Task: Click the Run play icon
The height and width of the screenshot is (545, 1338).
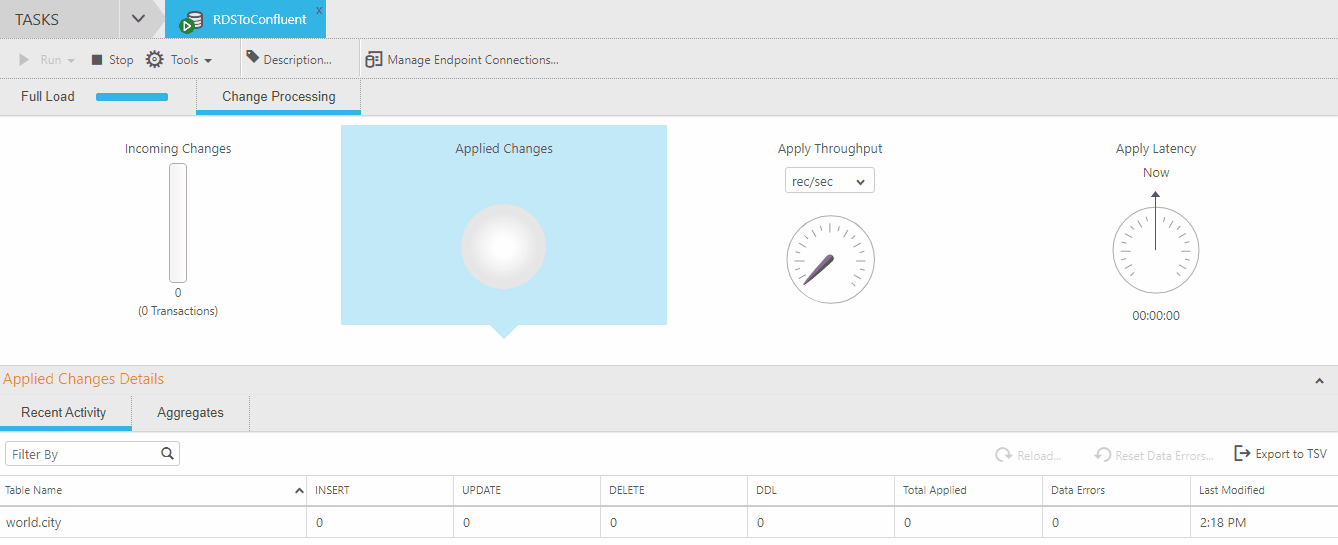Action: (x=24, y=60)
